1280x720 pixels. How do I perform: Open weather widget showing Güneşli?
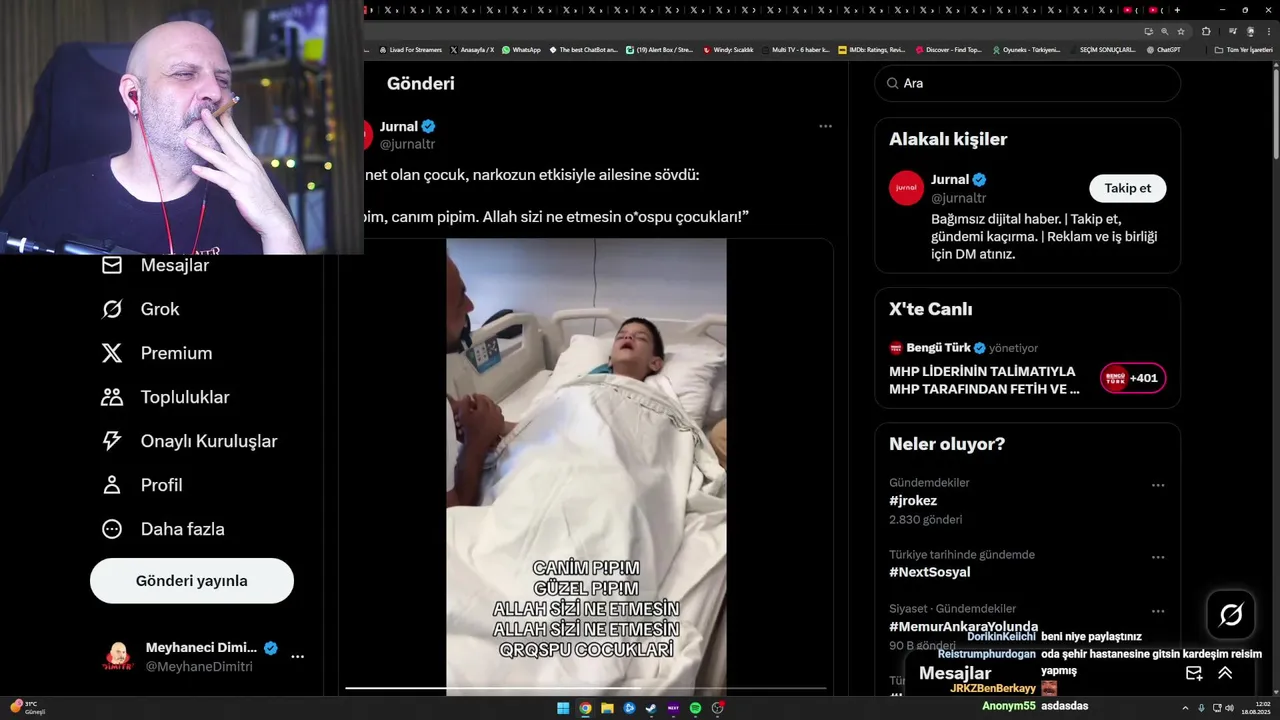point(27,708)
